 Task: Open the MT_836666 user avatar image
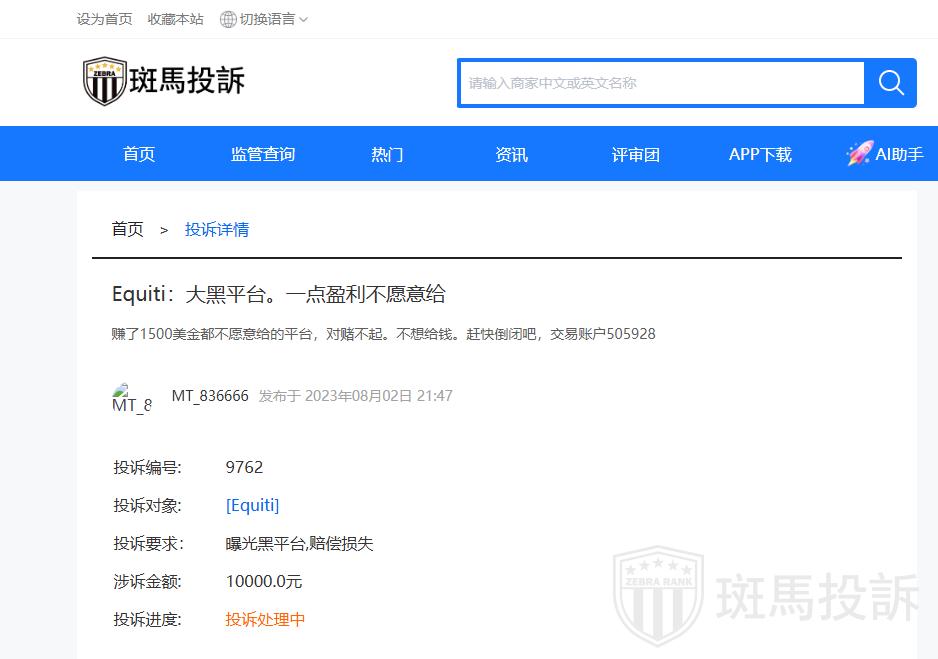point(131,398)
